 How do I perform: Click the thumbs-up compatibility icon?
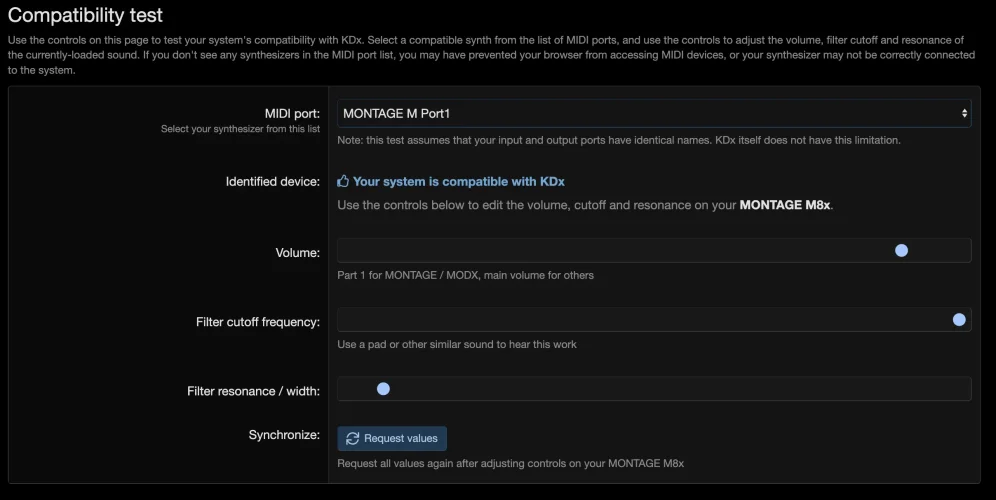point(343,182)
